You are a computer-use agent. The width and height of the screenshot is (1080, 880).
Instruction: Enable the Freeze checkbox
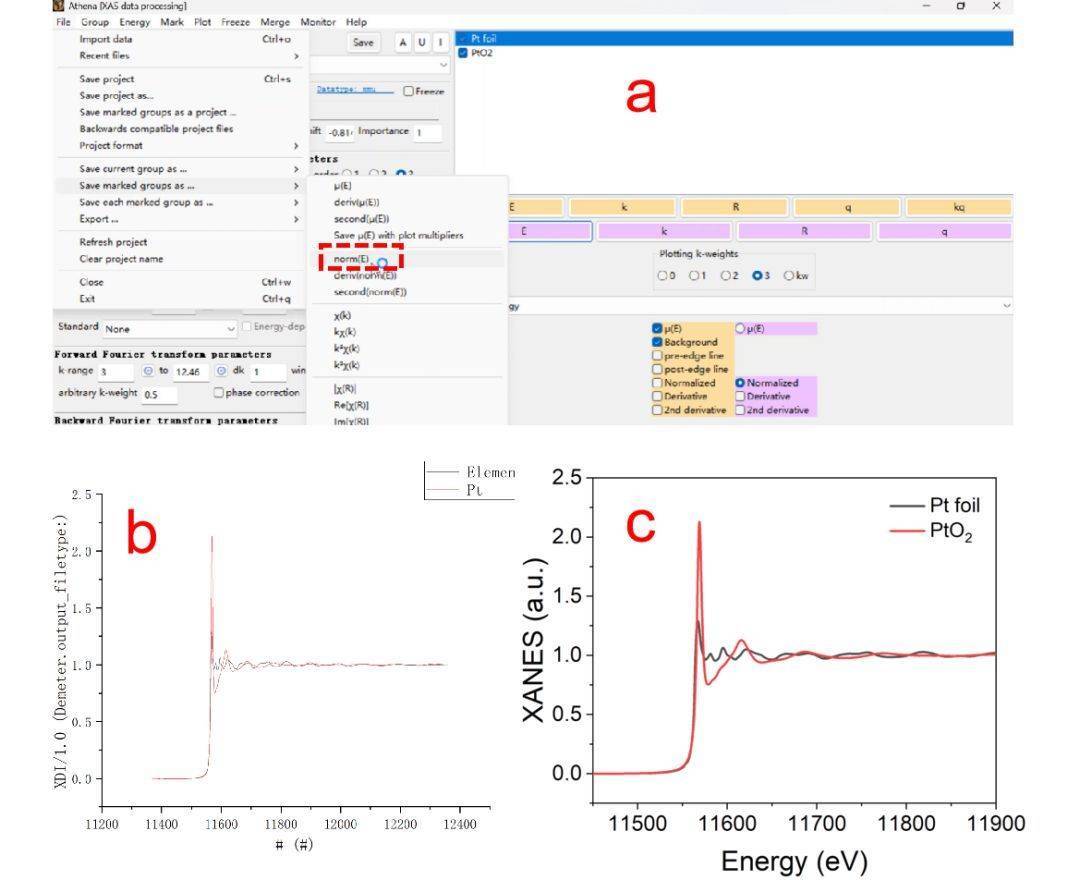[x=408, y=91]
